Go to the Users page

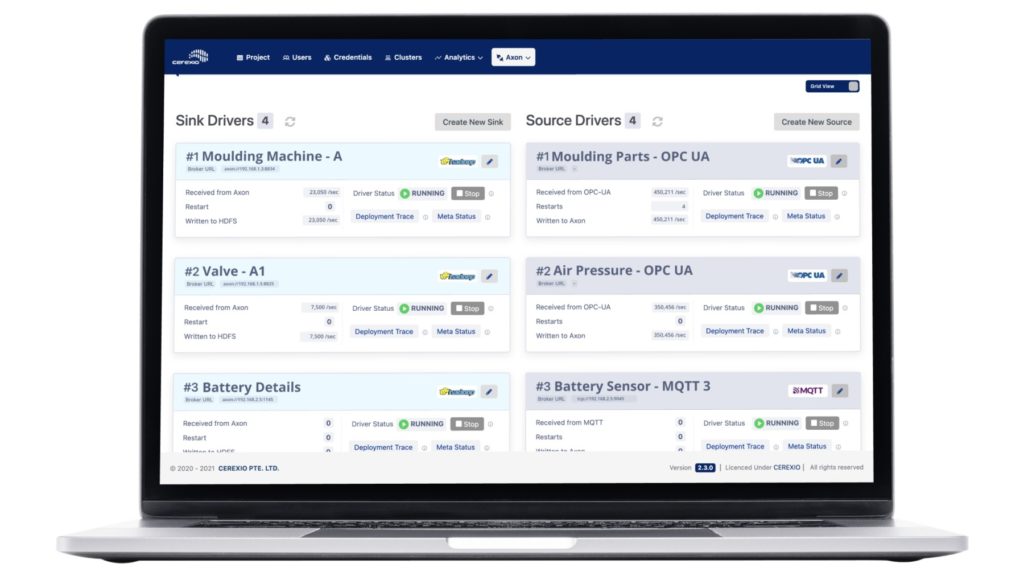pyautogui.click(x=297, y=57)
